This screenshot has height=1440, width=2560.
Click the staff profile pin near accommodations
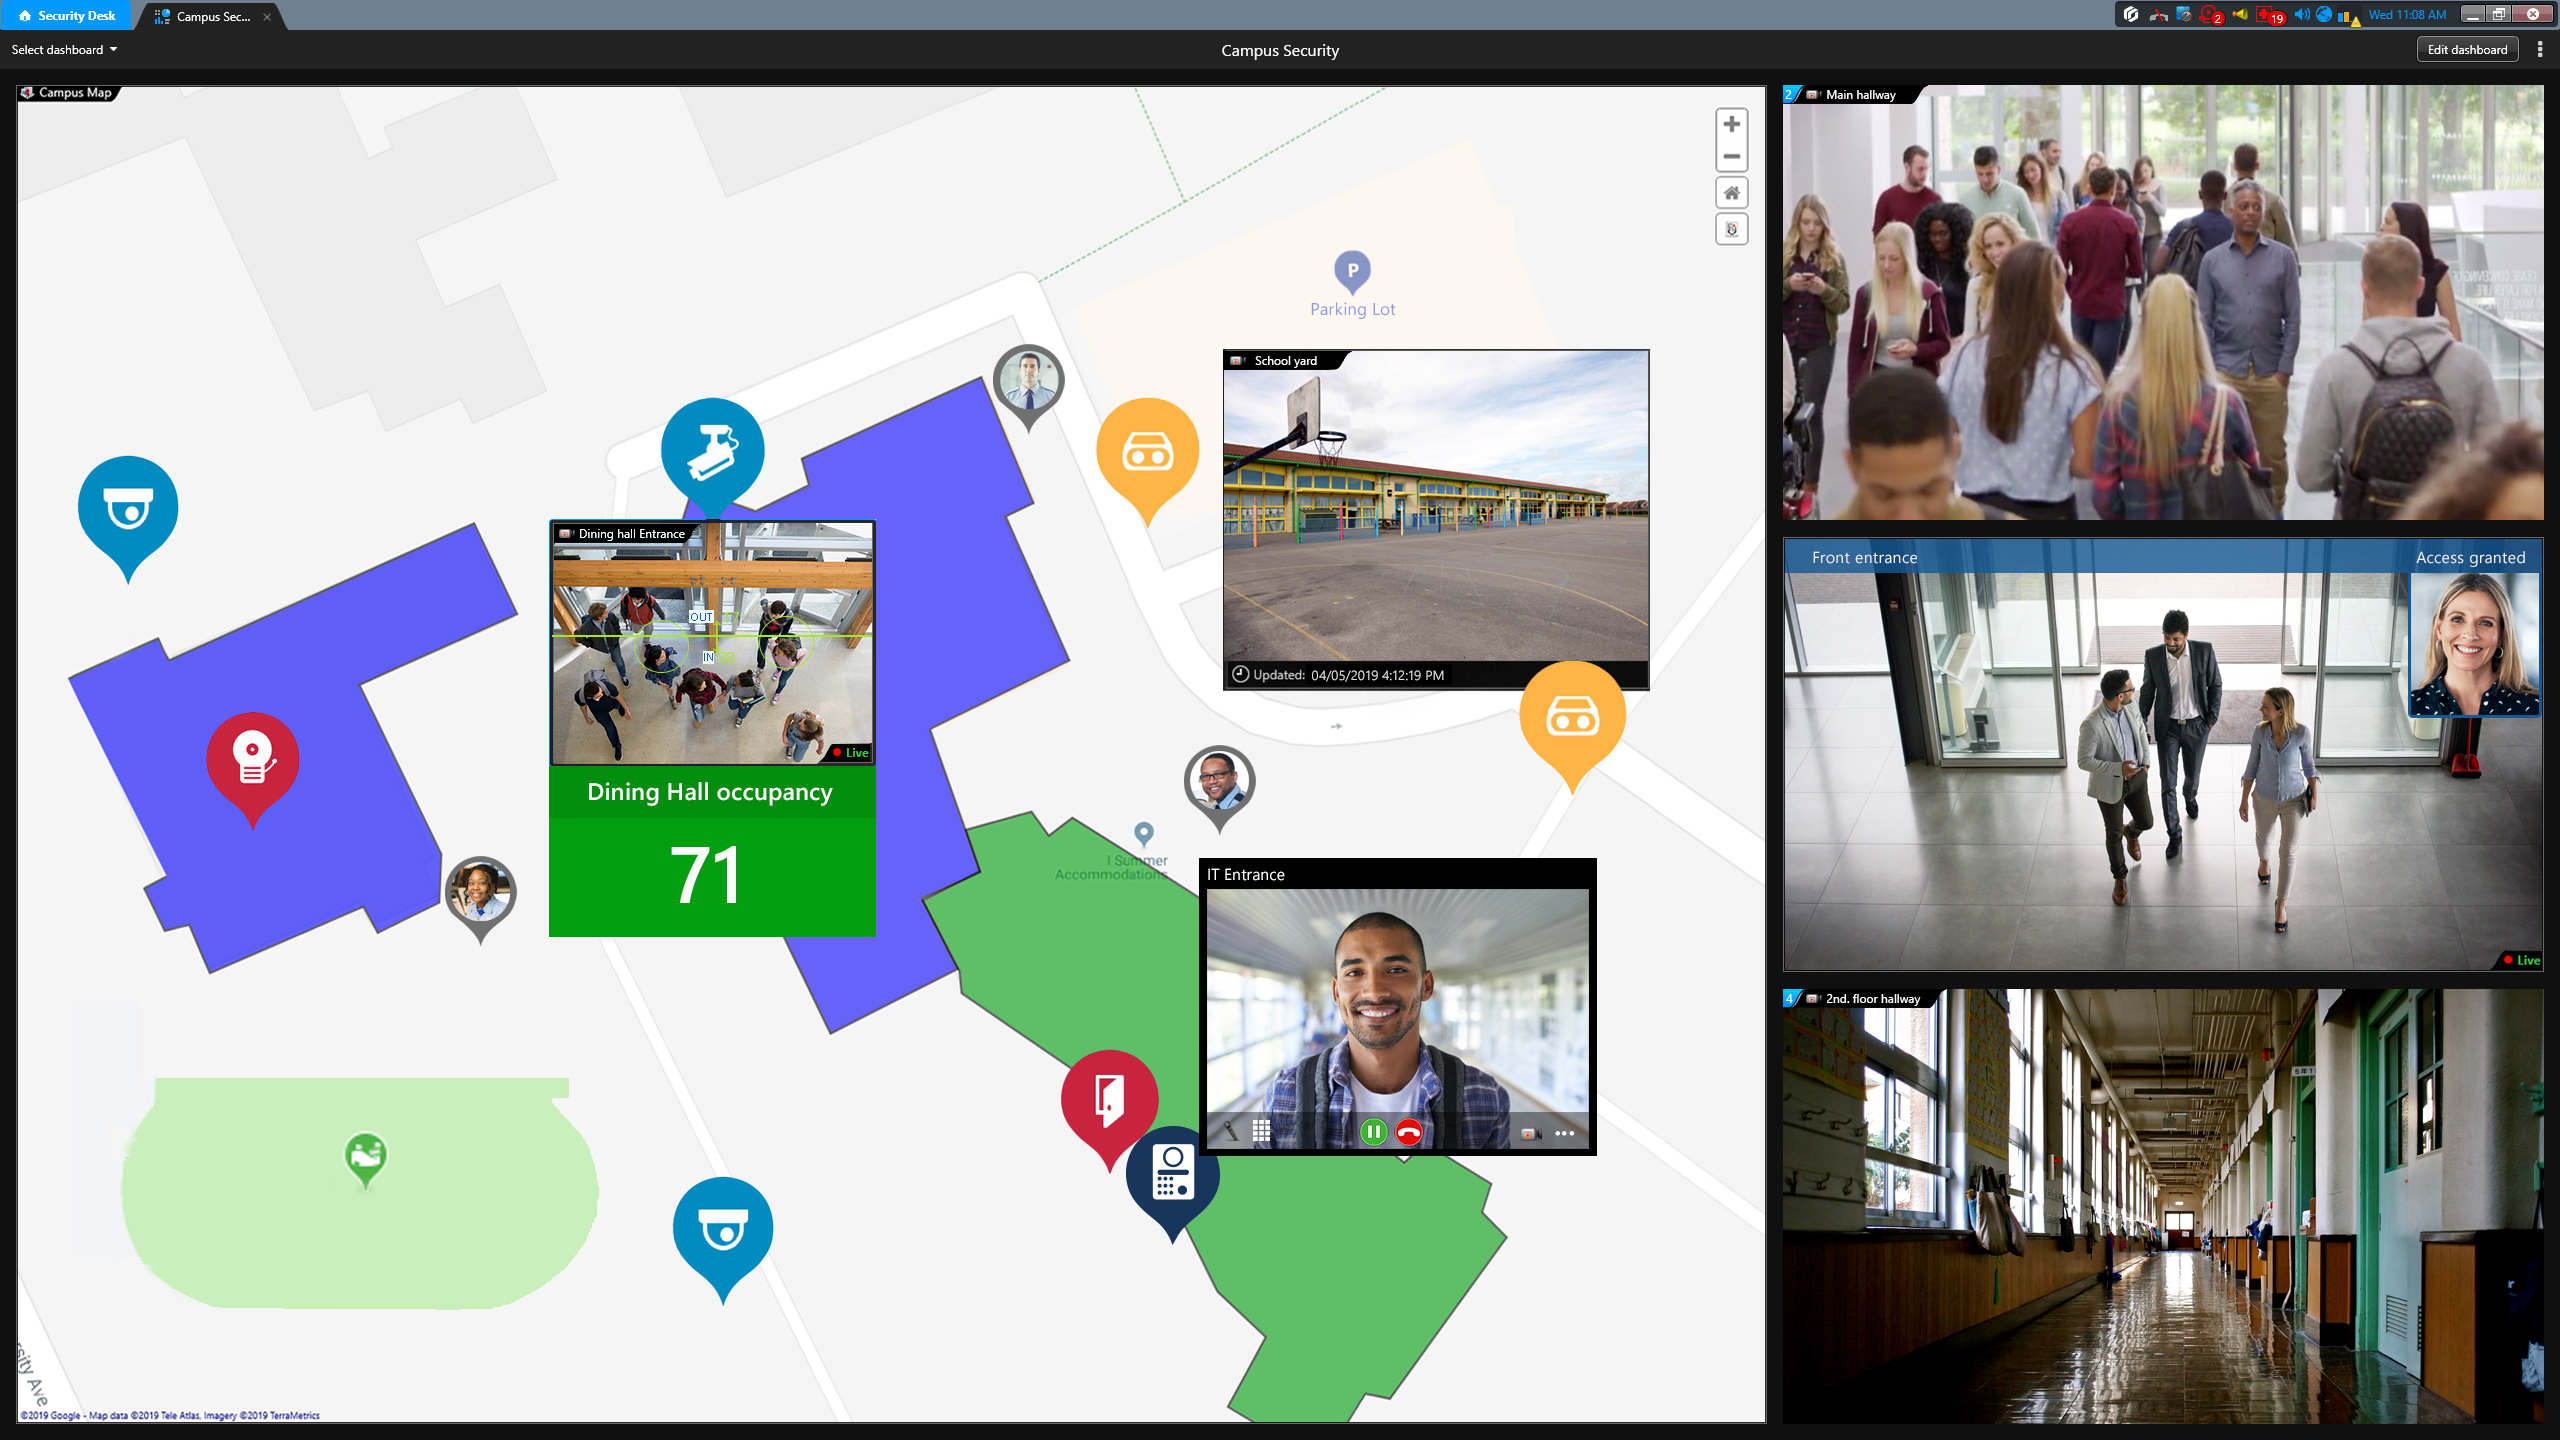1218,781
